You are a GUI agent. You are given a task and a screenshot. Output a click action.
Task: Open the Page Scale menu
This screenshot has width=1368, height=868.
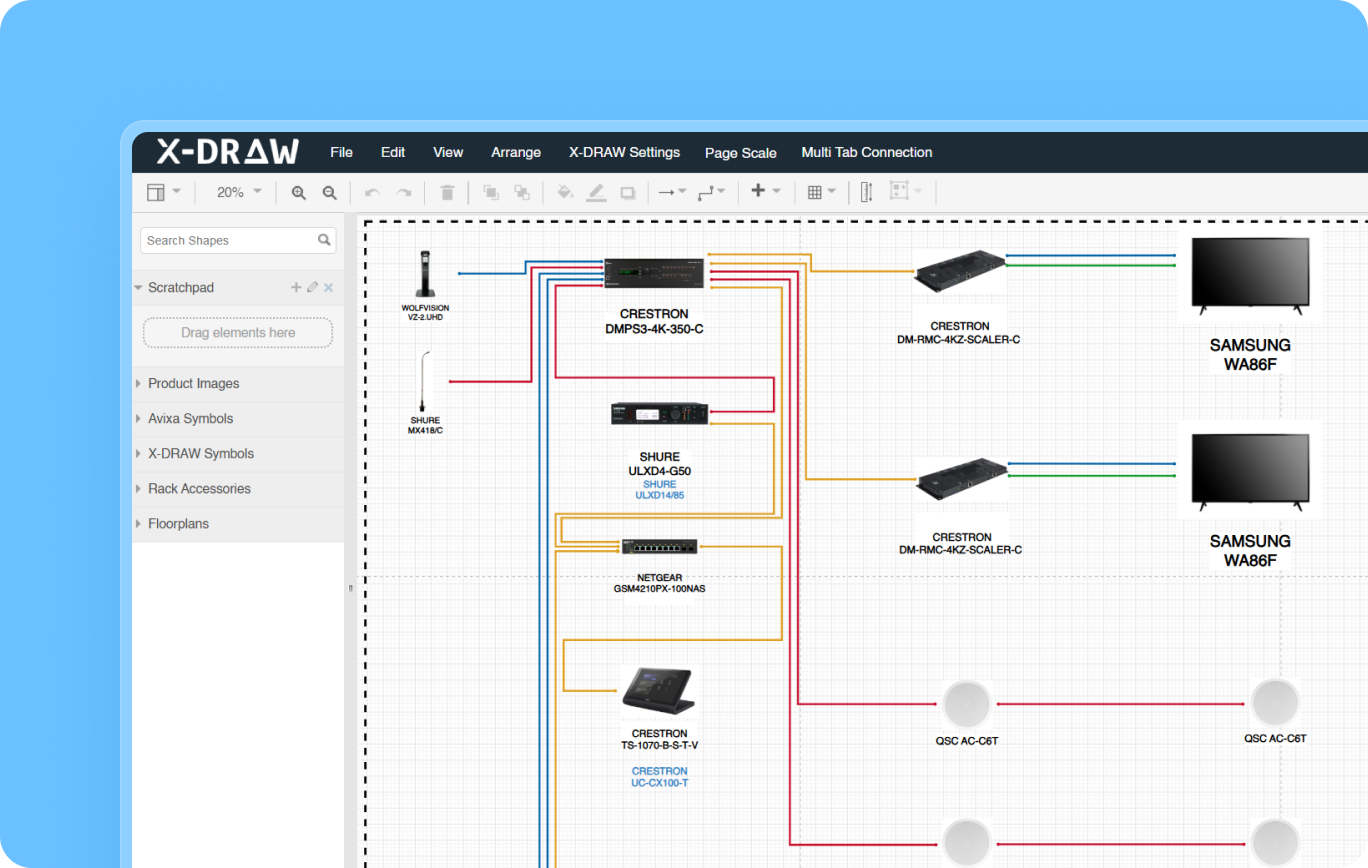coord(741,153)
